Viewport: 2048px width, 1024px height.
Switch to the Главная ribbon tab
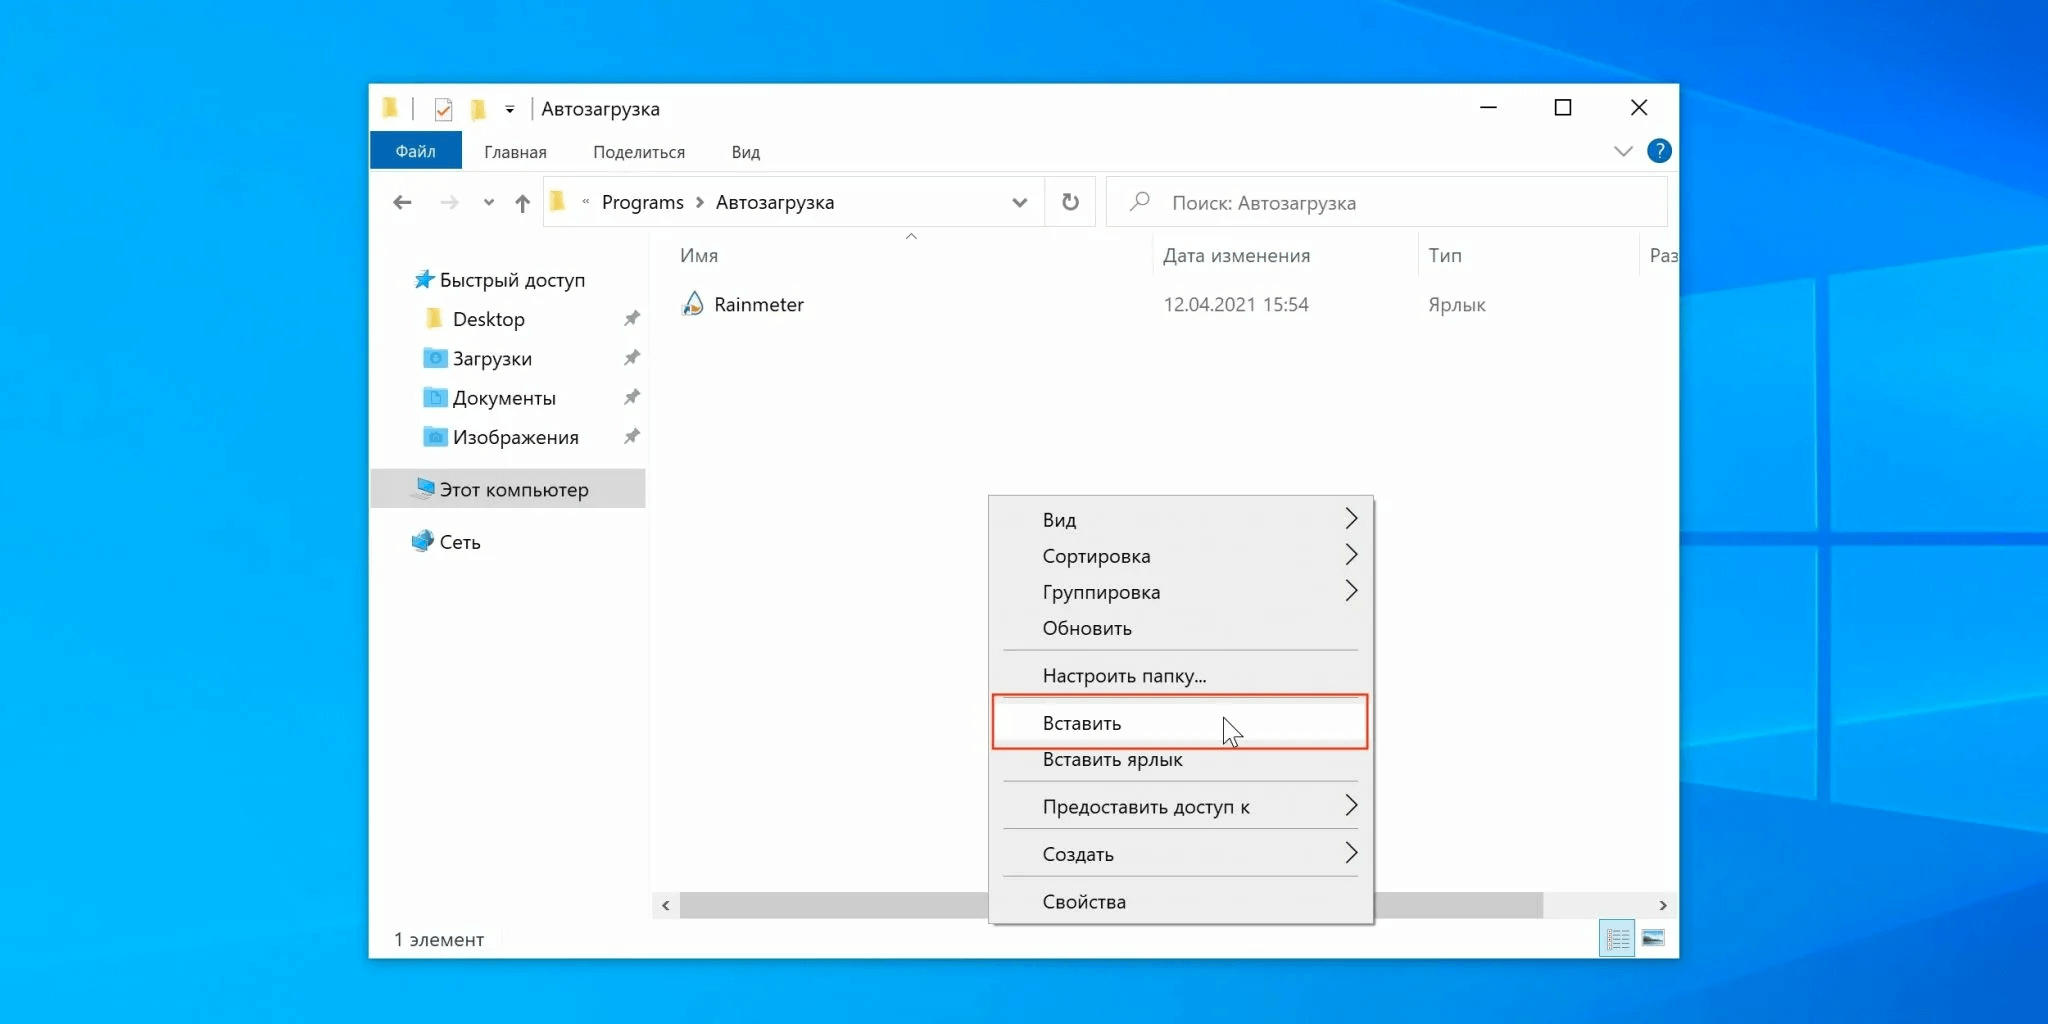tap(515, 152)
